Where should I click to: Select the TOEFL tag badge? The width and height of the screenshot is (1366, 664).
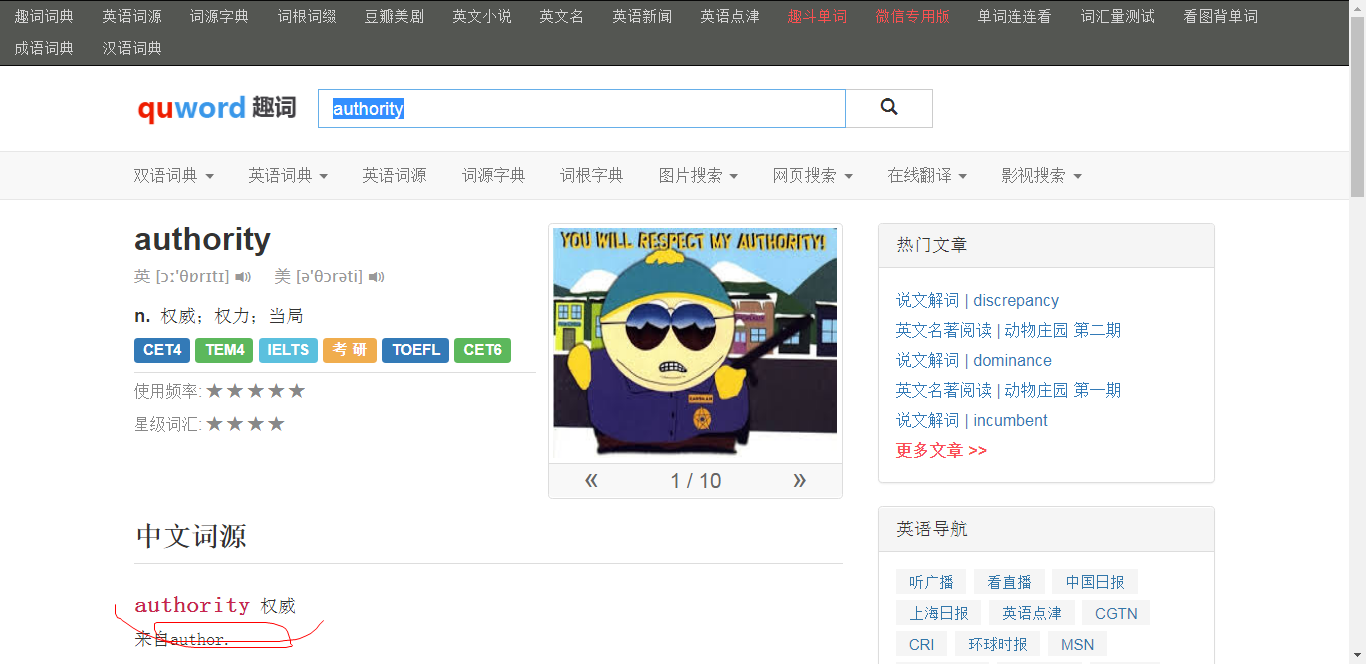coord(416,350)
